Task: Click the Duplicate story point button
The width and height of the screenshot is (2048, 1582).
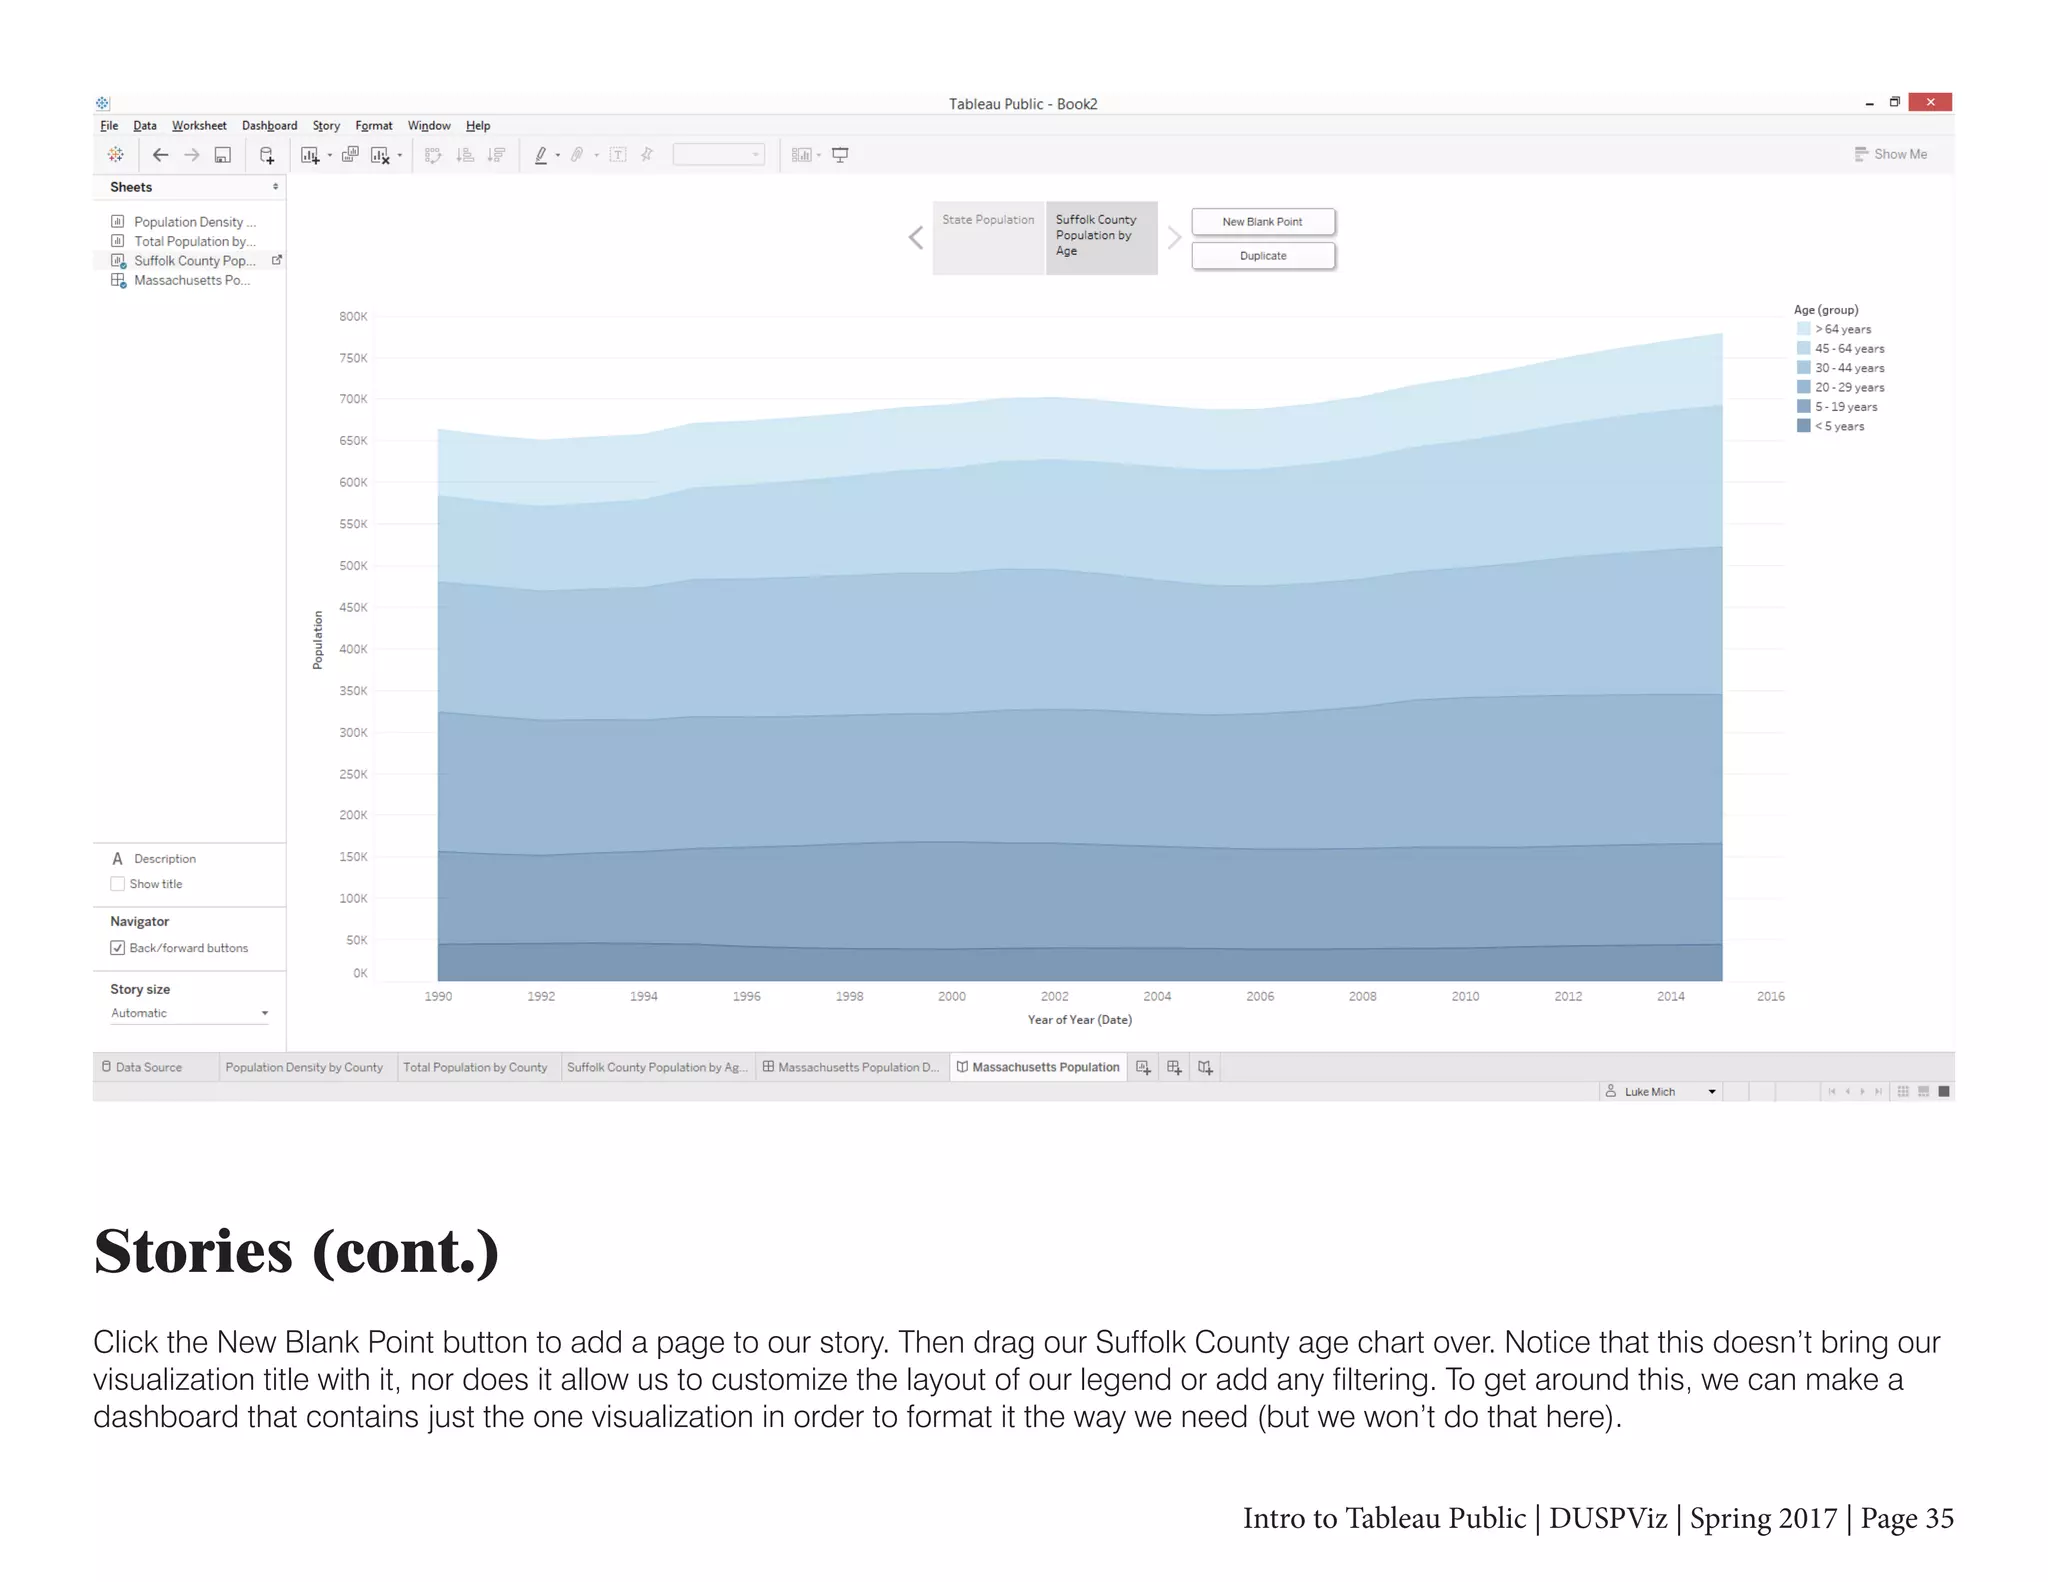Action: coord(1263,256)
